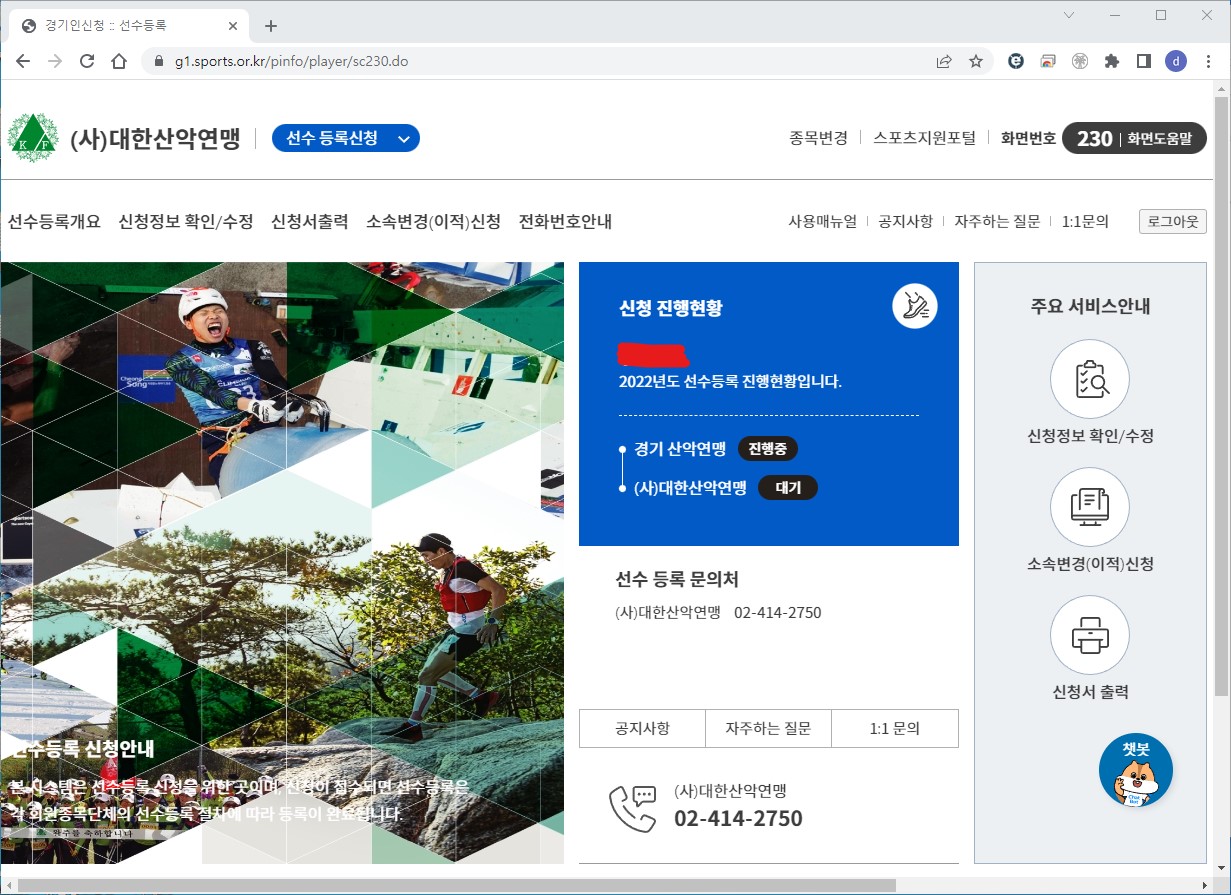Click the 스포츠지원포털 link
The image size is (1231, 895).
tap(924, 139)
